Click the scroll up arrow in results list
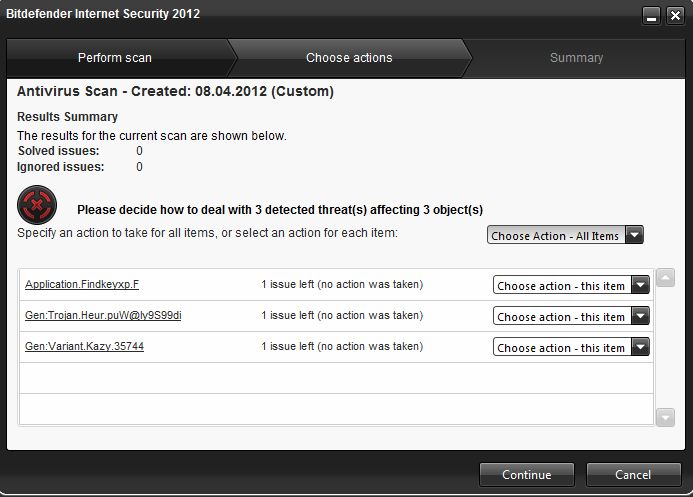The height and width of the screenshot is (497, 693). coord(665,278)
